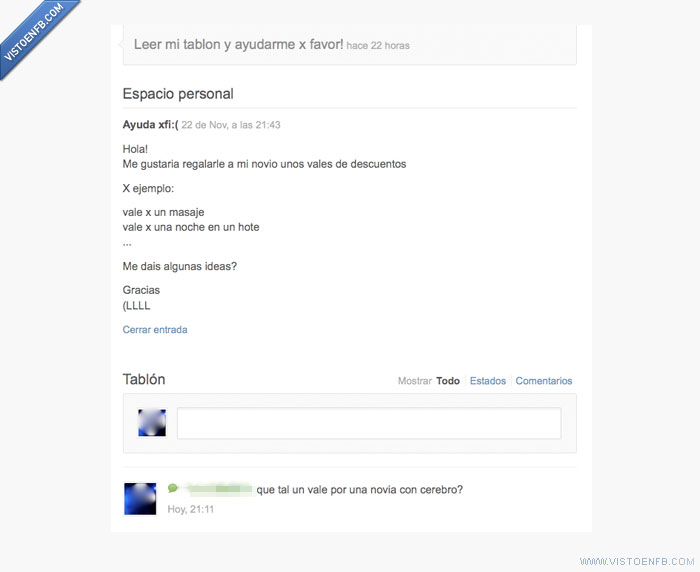Image resolution: width=700 pixels, height=572 pixels.
Task: Click the www.vistoenfb.com watermark
Action: click(x=636, y=561)
